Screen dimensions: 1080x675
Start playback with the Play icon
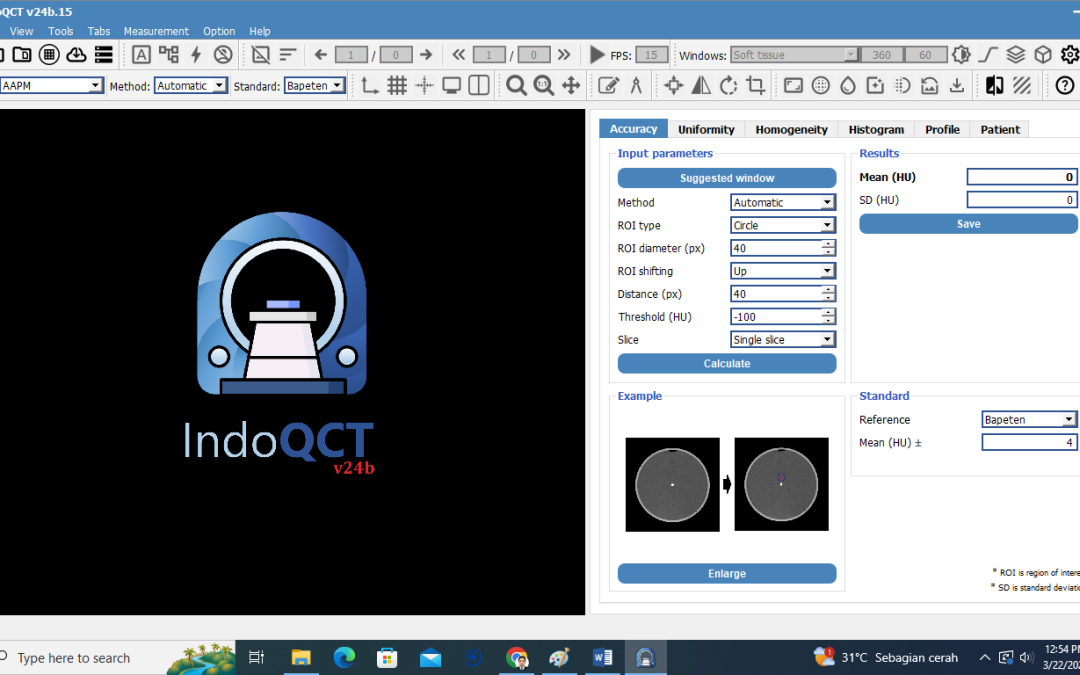pos(596,55)
